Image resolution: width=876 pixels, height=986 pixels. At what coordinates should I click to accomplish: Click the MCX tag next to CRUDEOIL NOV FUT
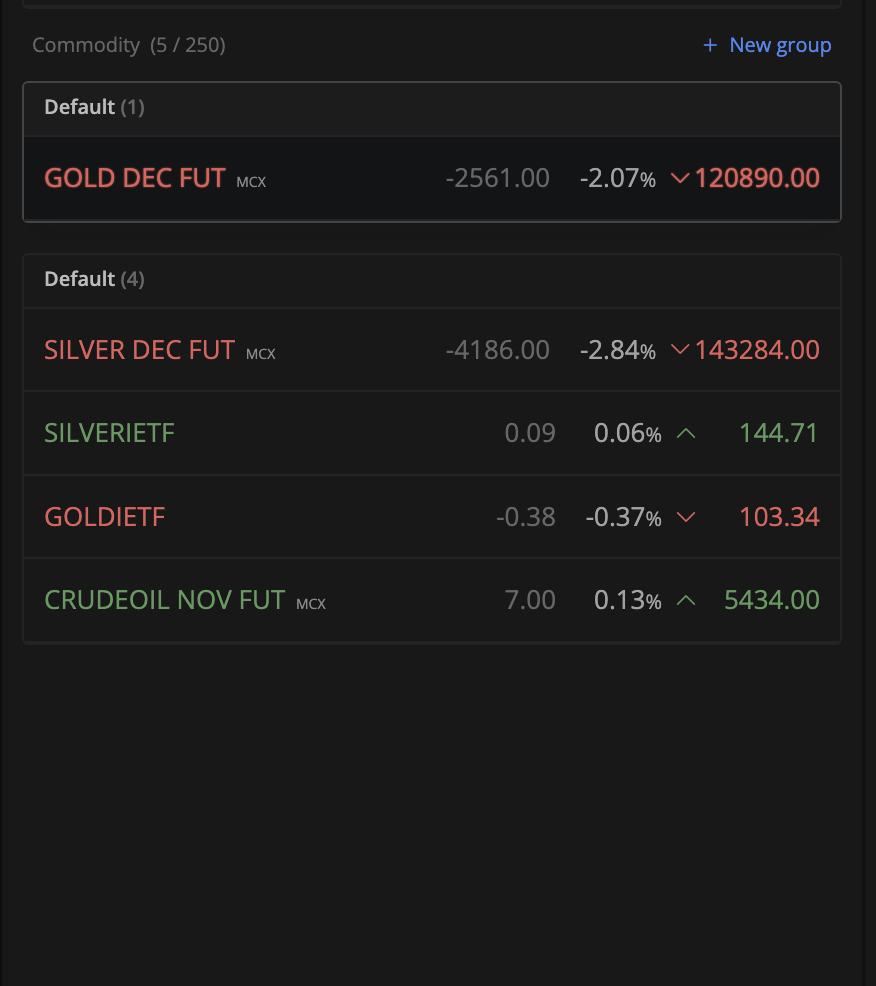(x=311, y=604)
